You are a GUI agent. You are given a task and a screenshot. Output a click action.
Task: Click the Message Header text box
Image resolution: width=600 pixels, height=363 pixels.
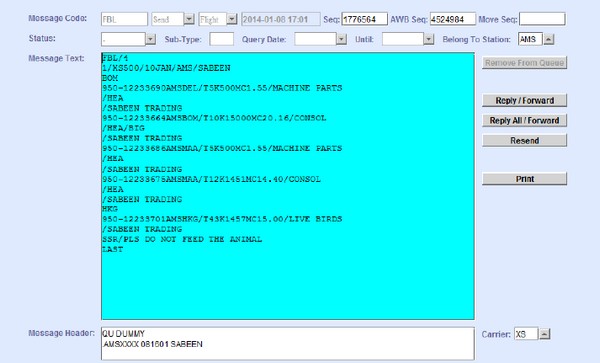pyautogui.click(x=288, y=343)
